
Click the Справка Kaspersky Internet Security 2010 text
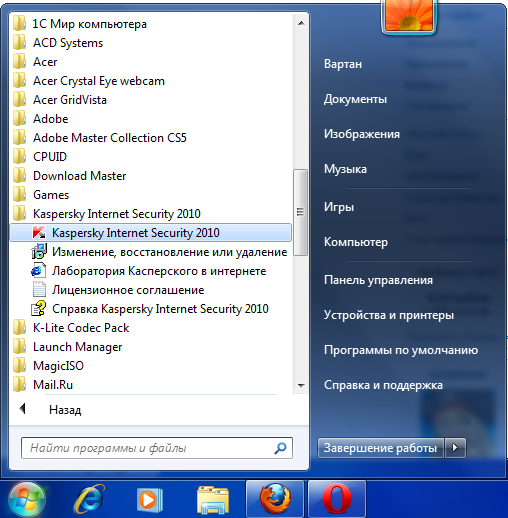tap(160, 309)
